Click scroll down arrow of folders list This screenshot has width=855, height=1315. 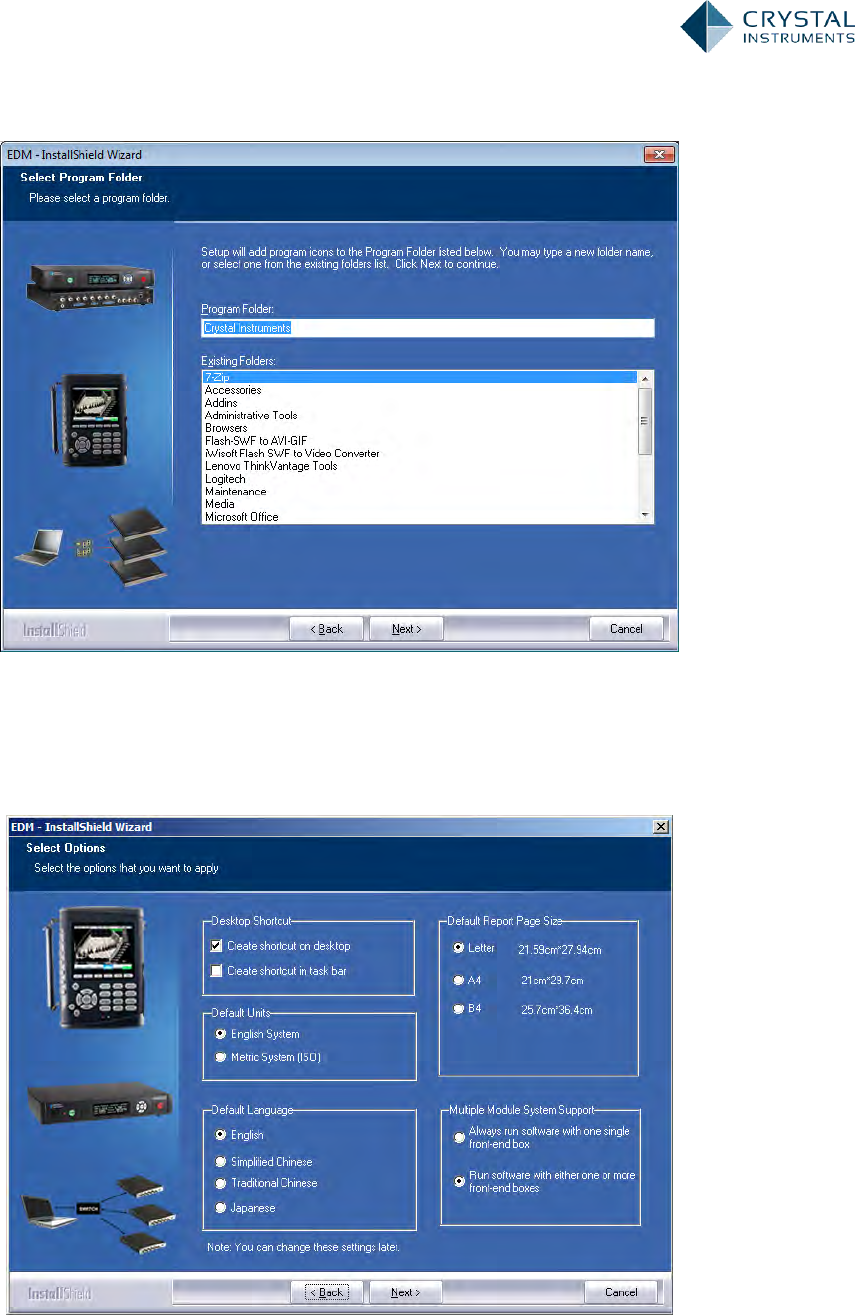coord(646,514)
